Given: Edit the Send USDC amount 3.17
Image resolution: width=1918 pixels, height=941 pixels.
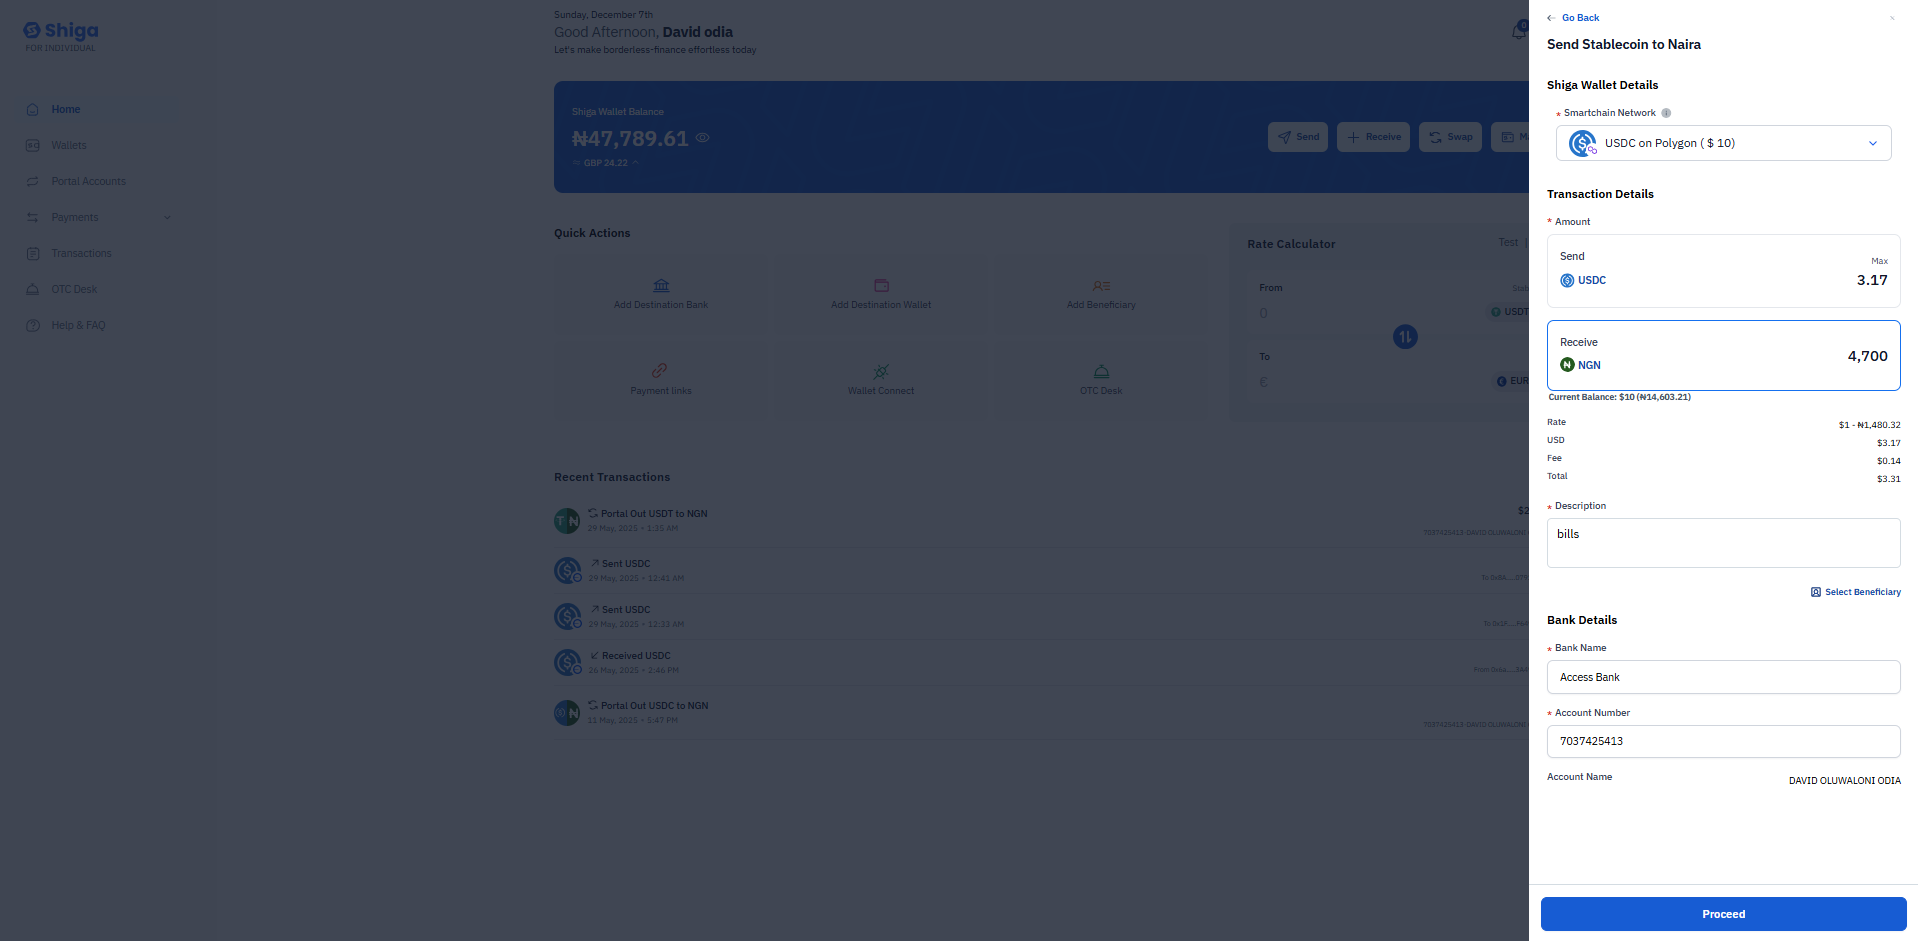Looking at the screenshot, I should coord(1872,281).
